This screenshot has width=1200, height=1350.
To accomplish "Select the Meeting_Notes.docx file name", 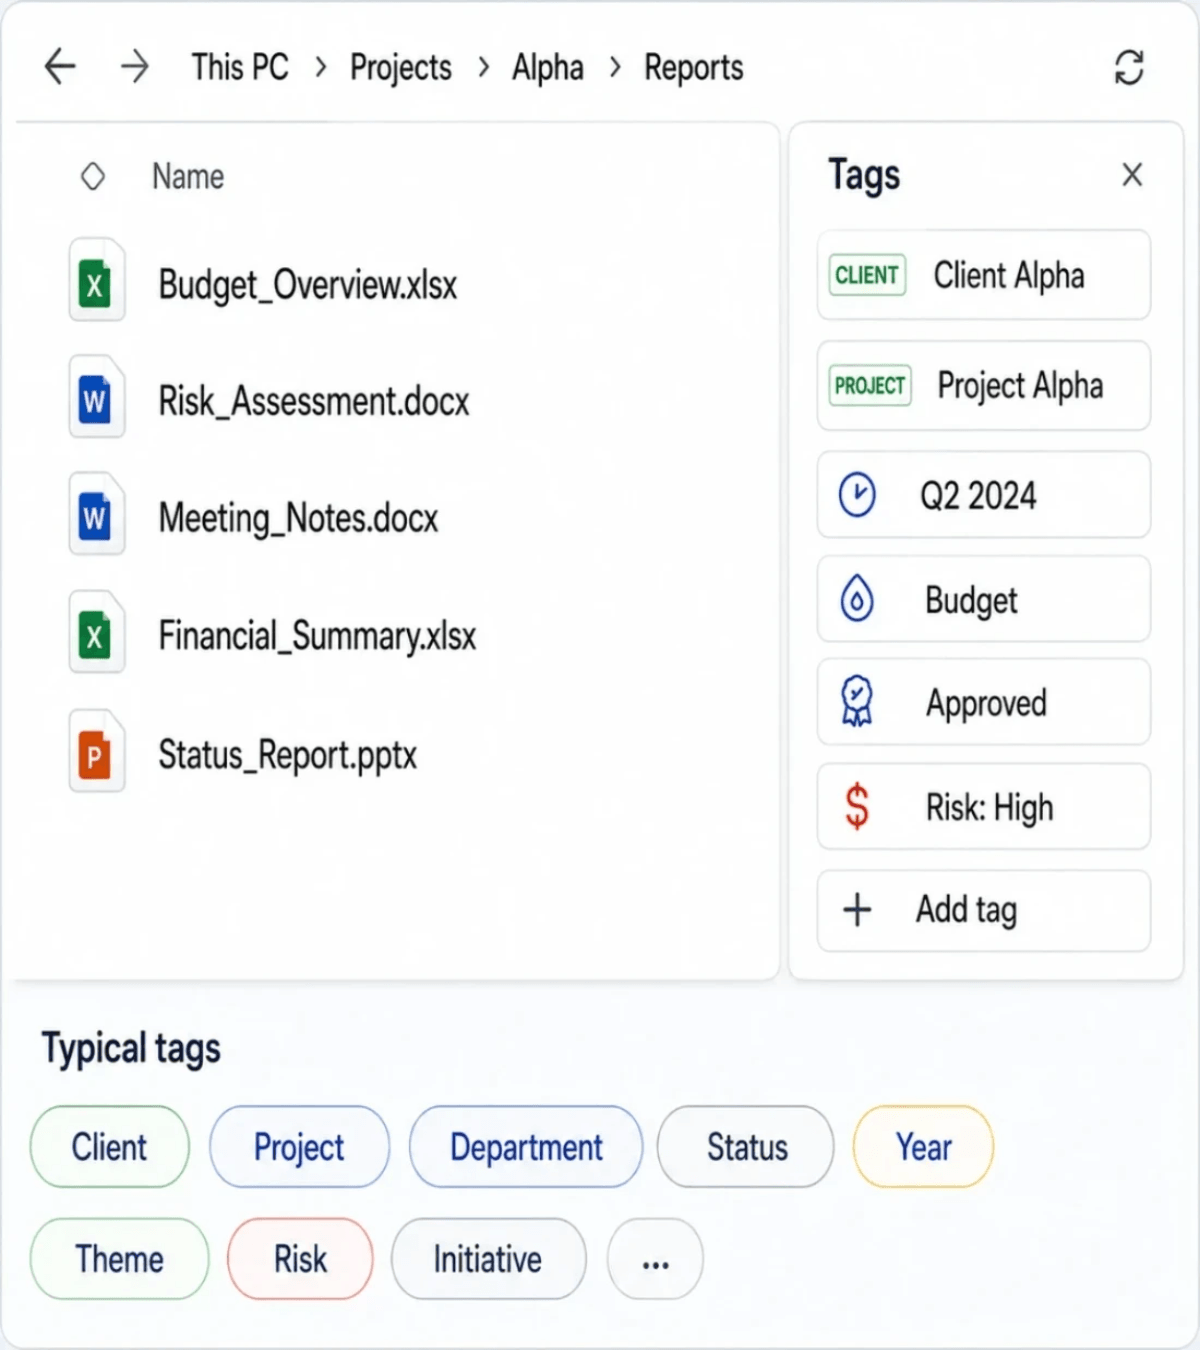I will click(x=298, y=519).
